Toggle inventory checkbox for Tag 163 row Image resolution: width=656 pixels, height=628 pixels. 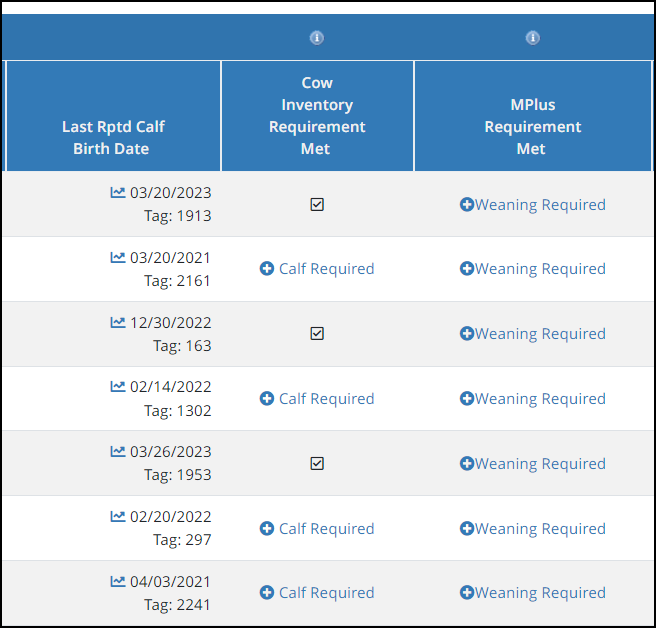[x=317, y=333]
